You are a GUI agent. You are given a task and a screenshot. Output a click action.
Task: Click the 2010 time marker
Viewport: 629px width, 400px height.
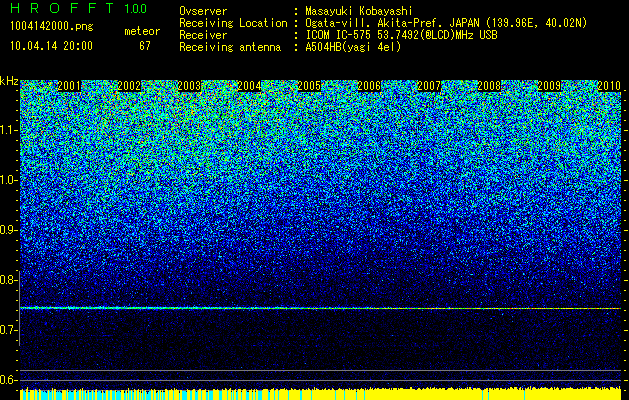tap(609, 86)
